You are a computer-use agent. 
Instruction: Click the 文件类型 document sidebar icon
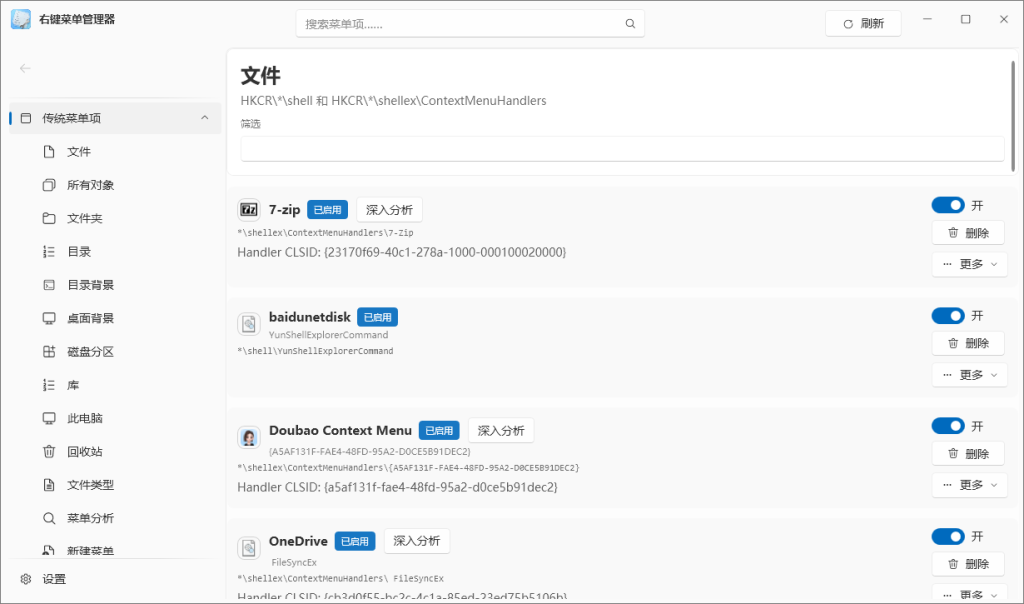click(49, 485)
